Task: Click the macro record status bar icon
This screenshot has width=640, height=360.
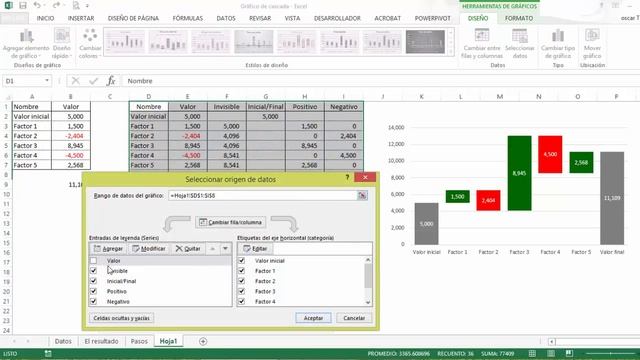Action: coord(48,353)
